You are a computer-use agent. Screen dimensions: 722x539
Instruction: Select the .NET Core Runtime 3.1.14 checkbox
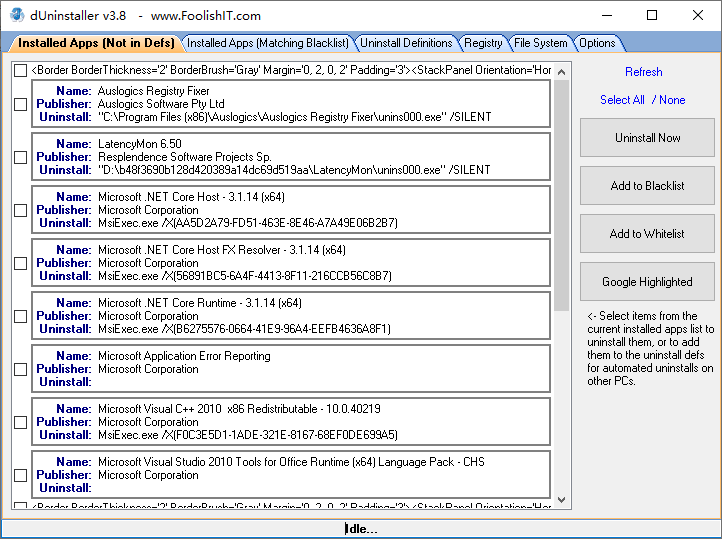[20, 316]
